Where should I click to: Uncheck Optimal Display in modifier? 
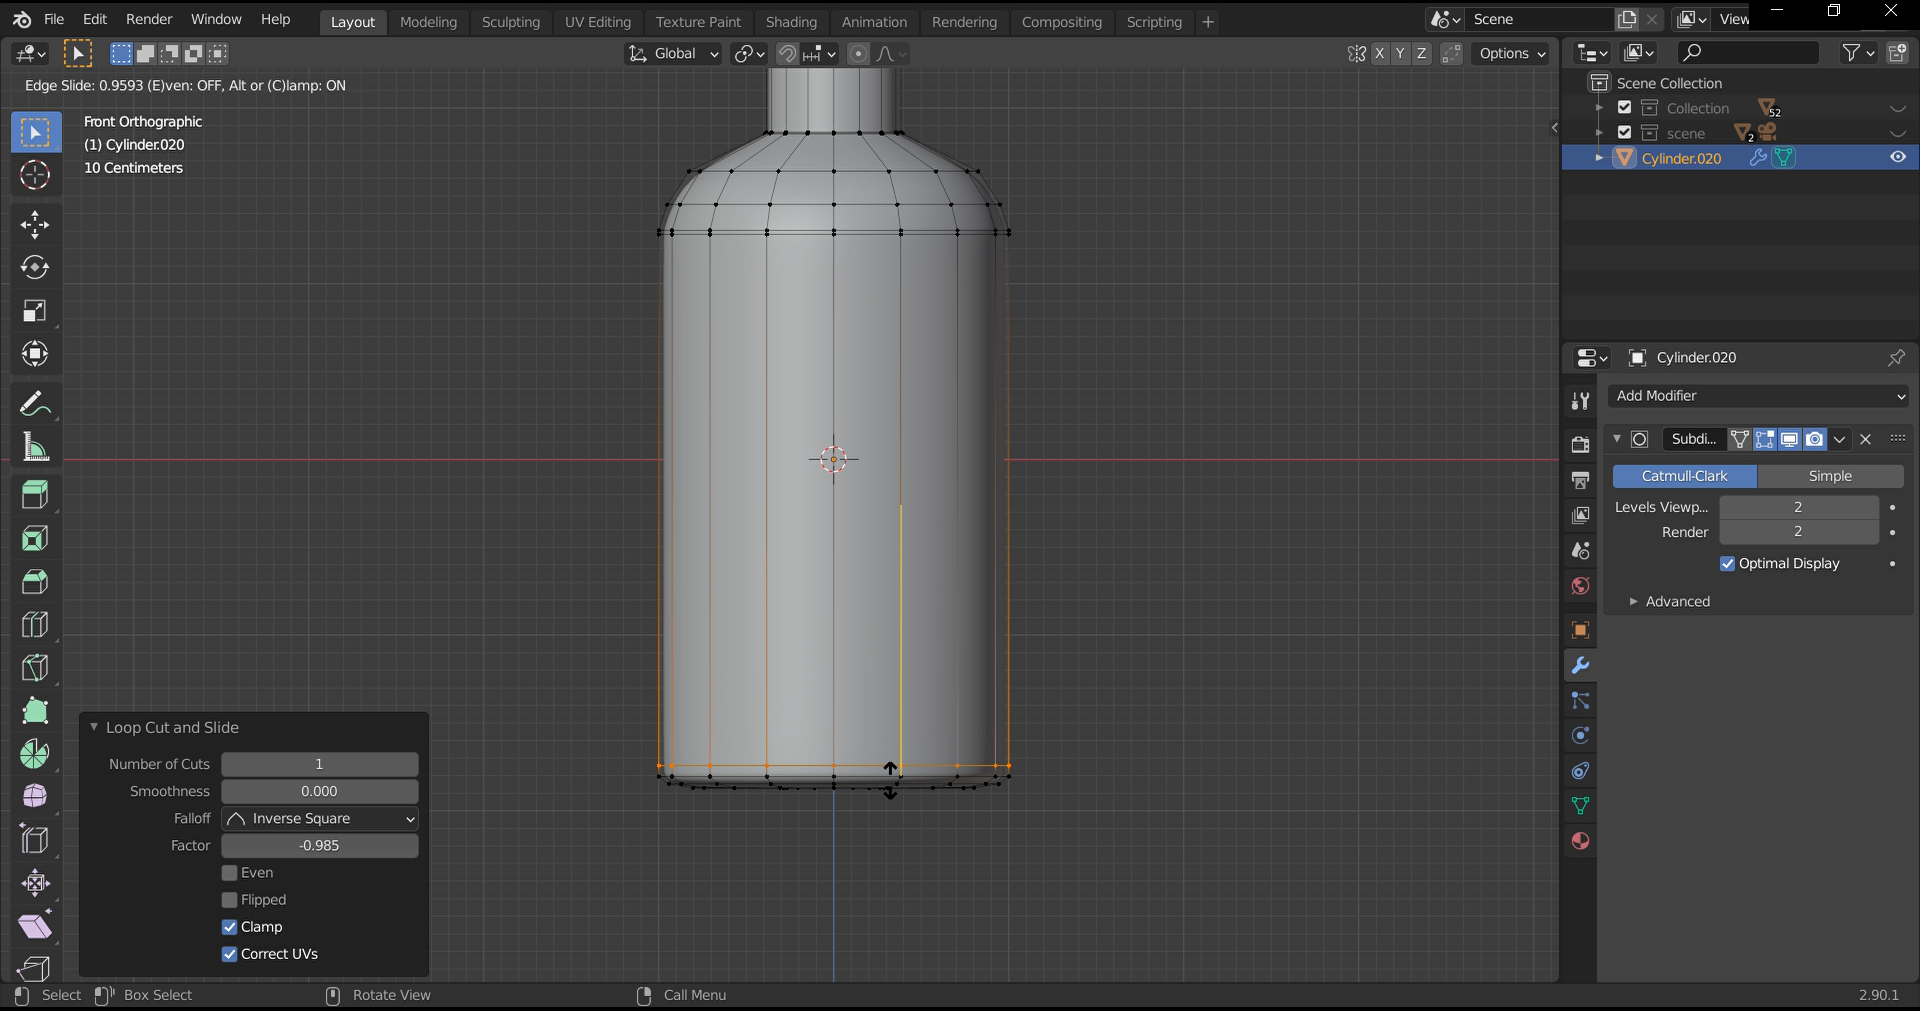click(x=1727, y=564)
